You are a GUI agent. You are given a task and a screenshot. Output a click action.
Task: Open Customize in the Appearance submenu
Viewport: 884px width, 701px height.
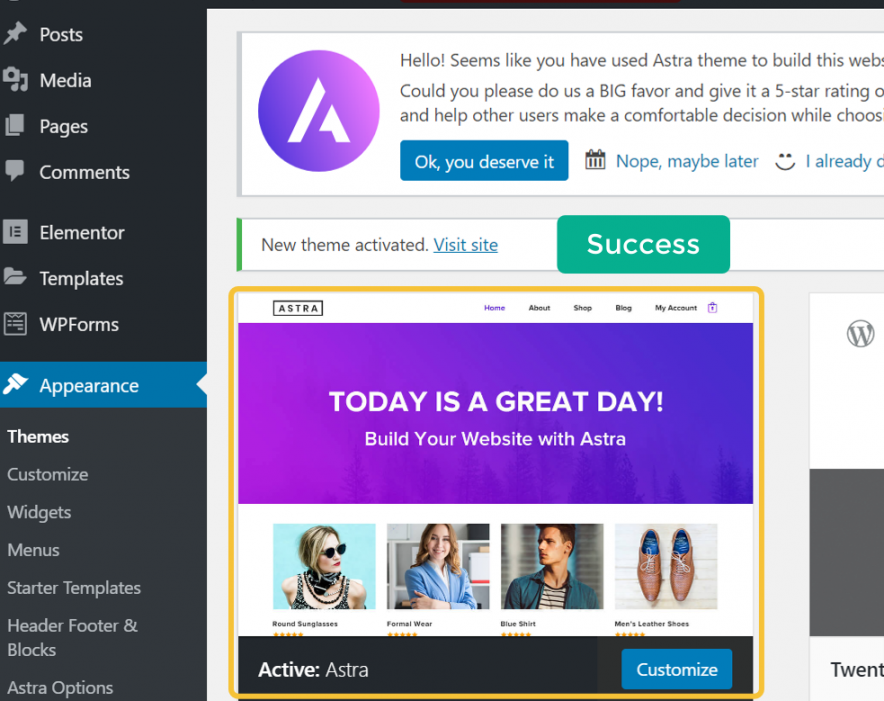[48, 474]
